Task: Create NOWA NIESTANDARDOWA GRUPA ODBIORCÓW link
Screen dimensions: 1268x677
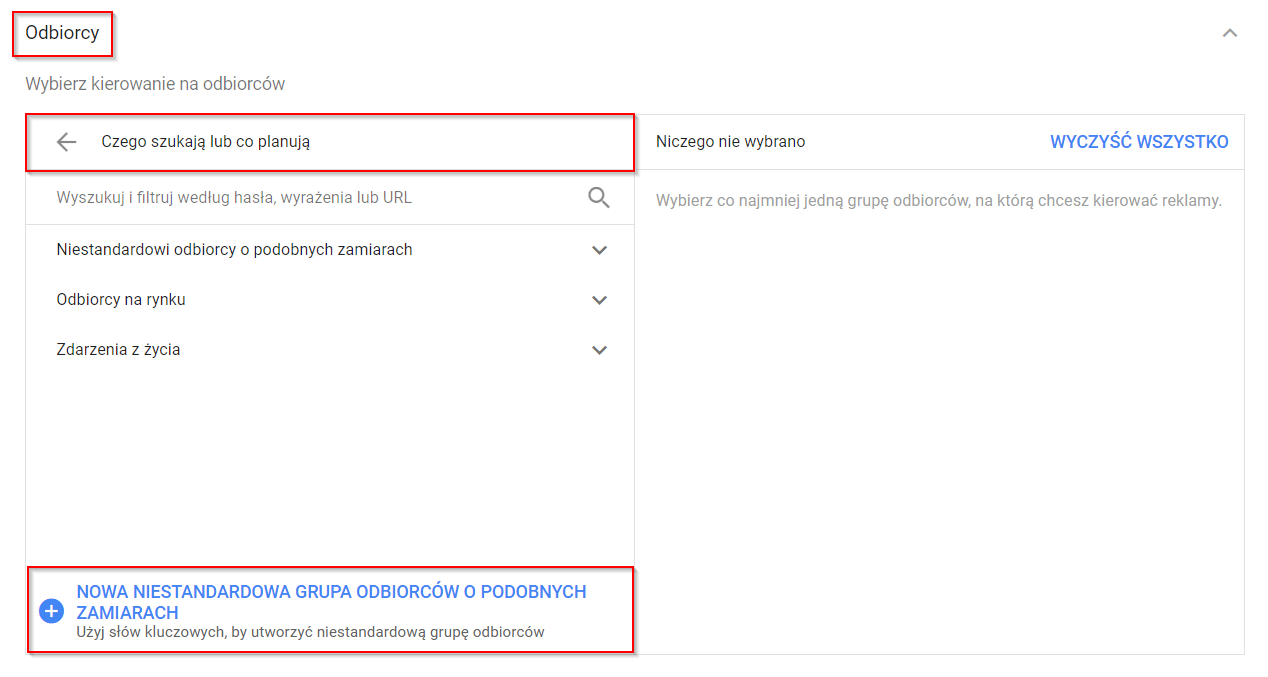Action: coord(331,602)
